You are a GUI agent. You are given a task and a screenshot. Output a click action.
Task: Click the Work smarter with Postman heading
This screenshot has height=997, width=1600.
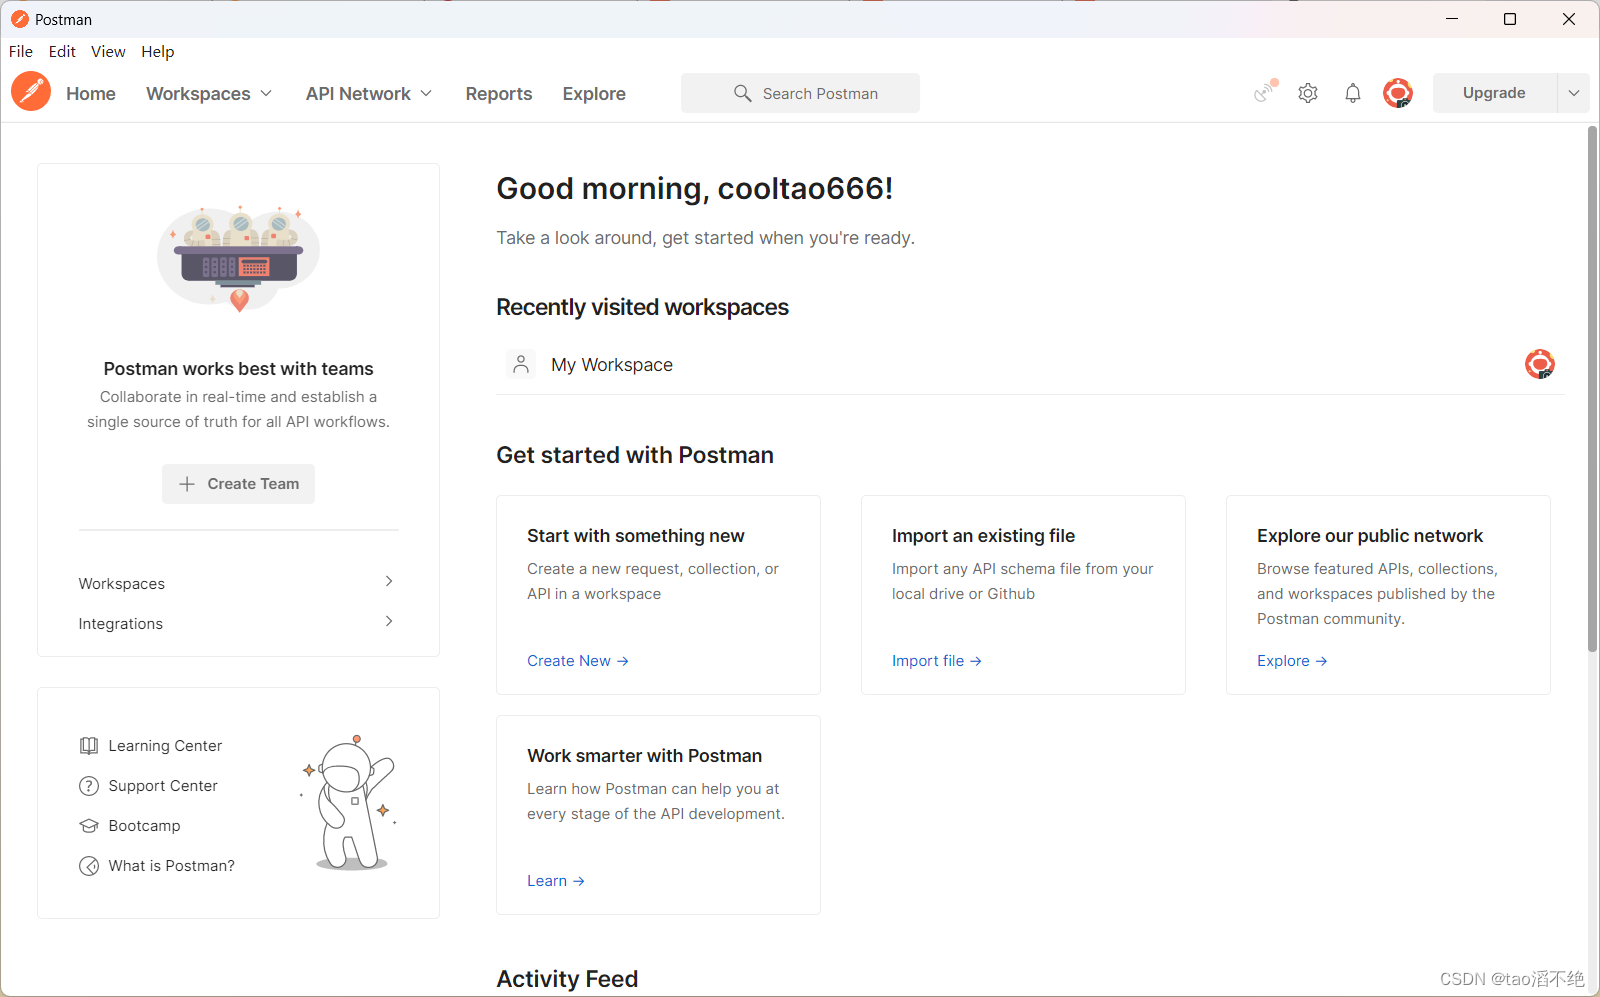[645, 756]
